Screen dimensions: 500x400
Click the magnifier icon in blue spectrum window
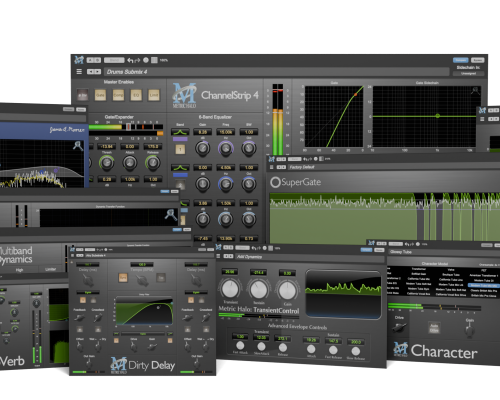click(x=78, y=146)
